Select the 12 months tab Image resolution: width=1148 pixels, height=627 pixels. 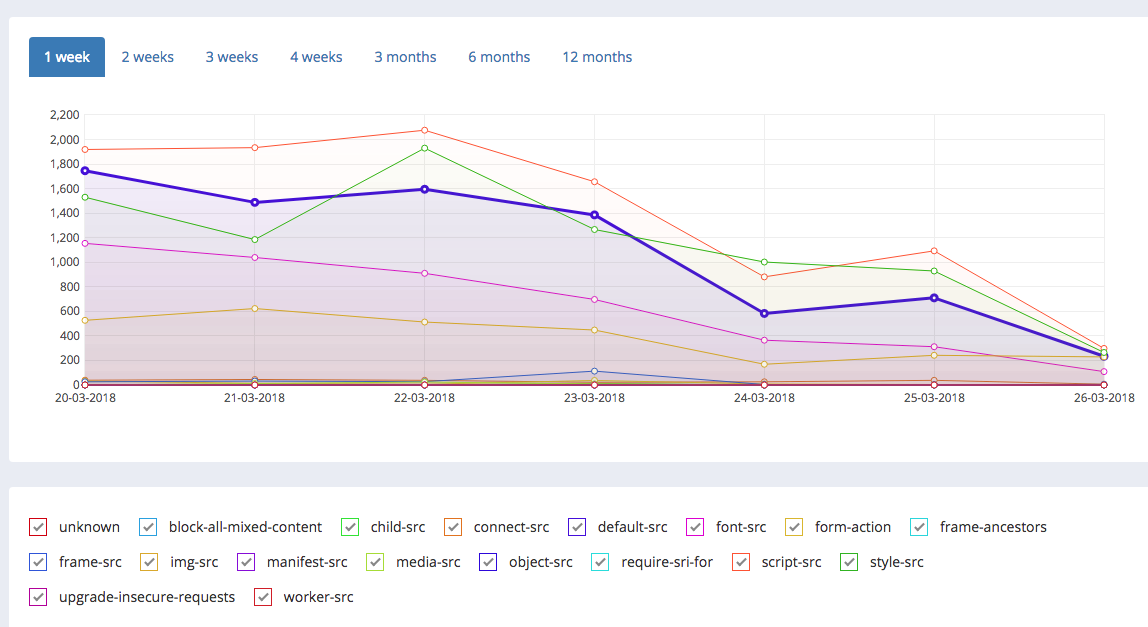click(597, 57)
